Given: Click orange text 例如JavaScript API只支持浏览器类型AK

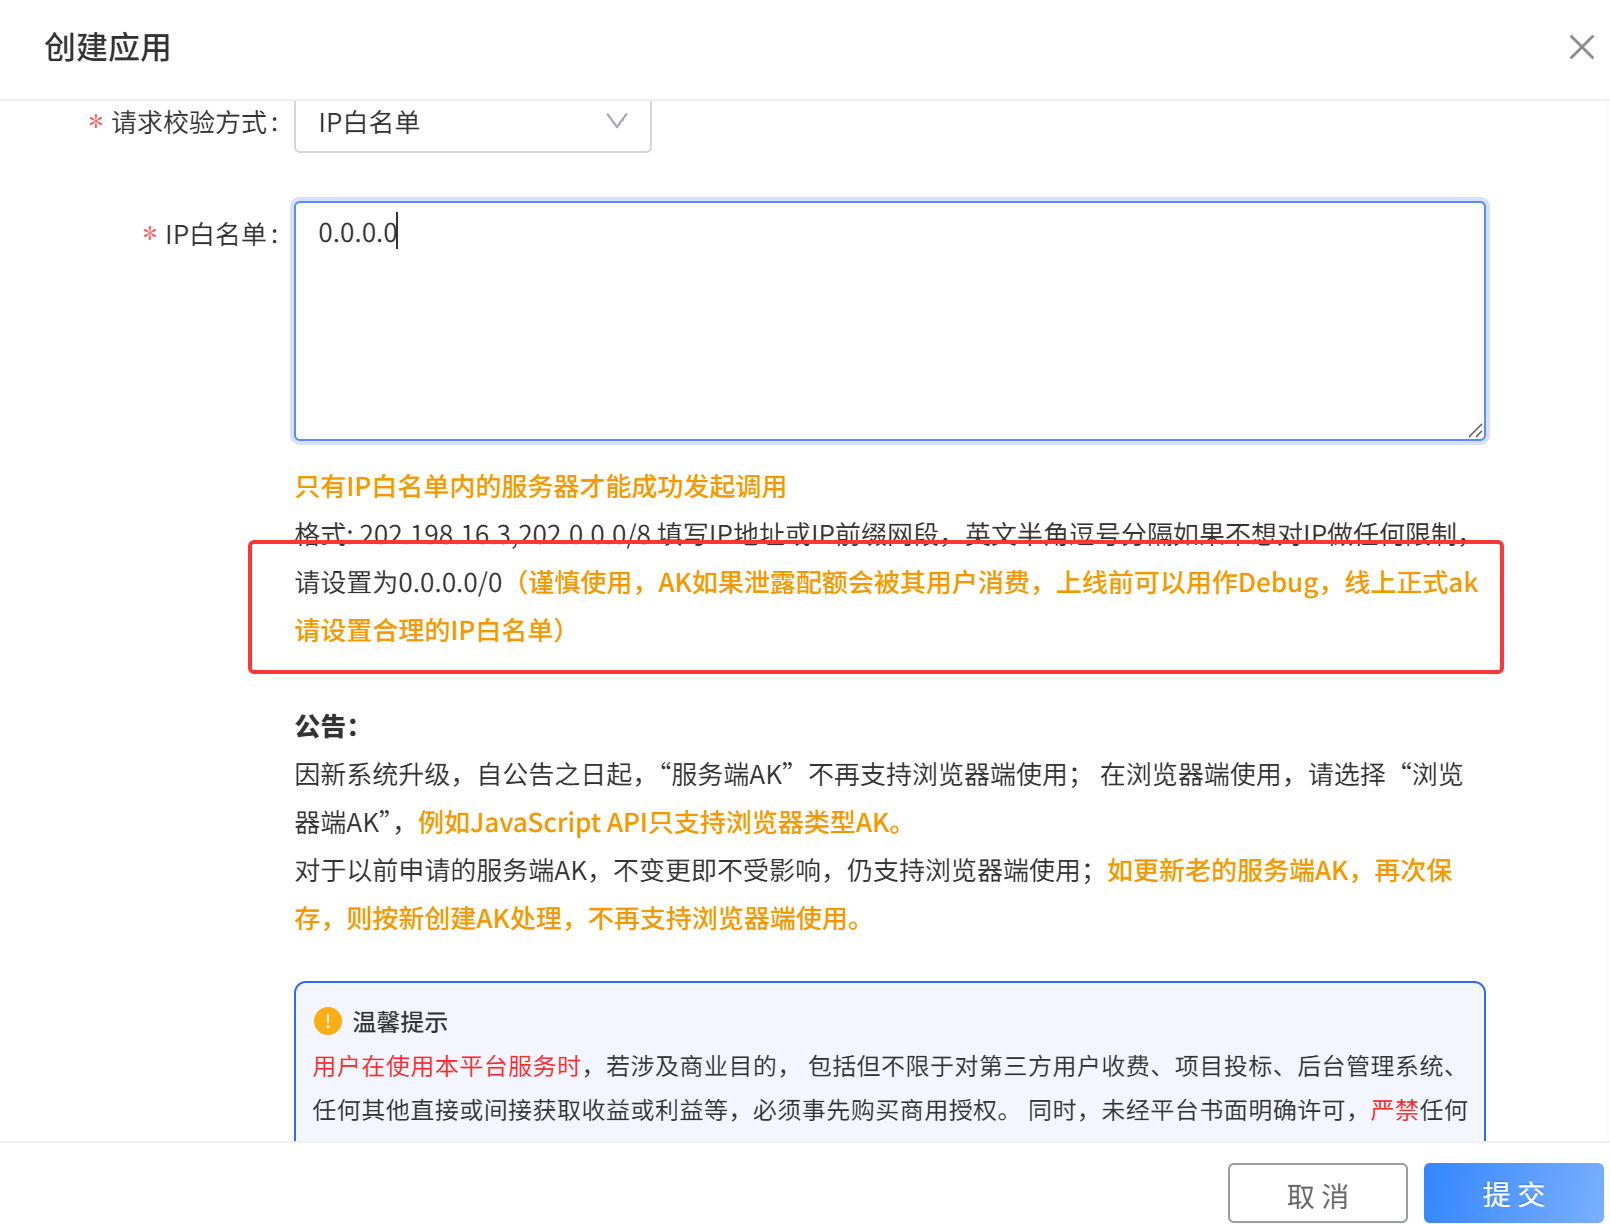Looking at the screenshot, I should [661, 823].
